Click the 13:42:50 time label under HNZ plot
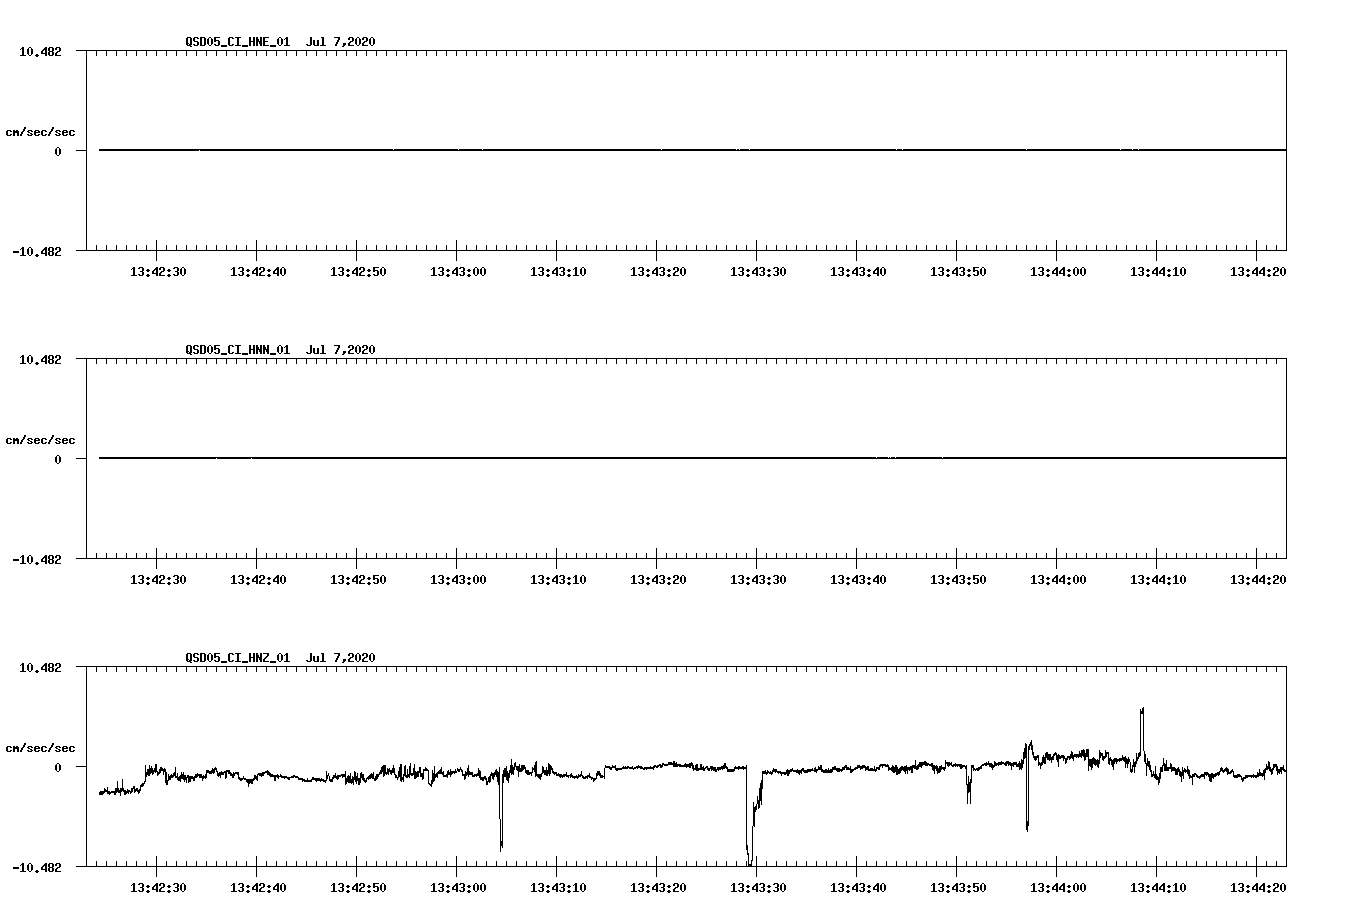The image size is (1358, 924). pyautogui.click(x=358, y=887)
